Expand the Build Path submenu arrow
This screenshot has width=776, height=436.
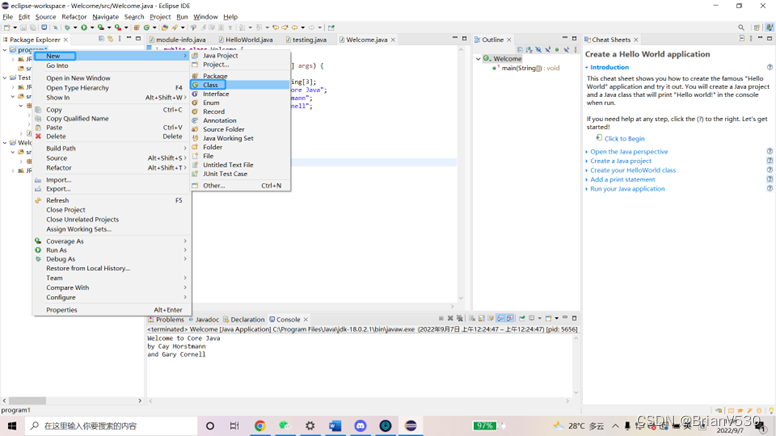tap(185, 148)
